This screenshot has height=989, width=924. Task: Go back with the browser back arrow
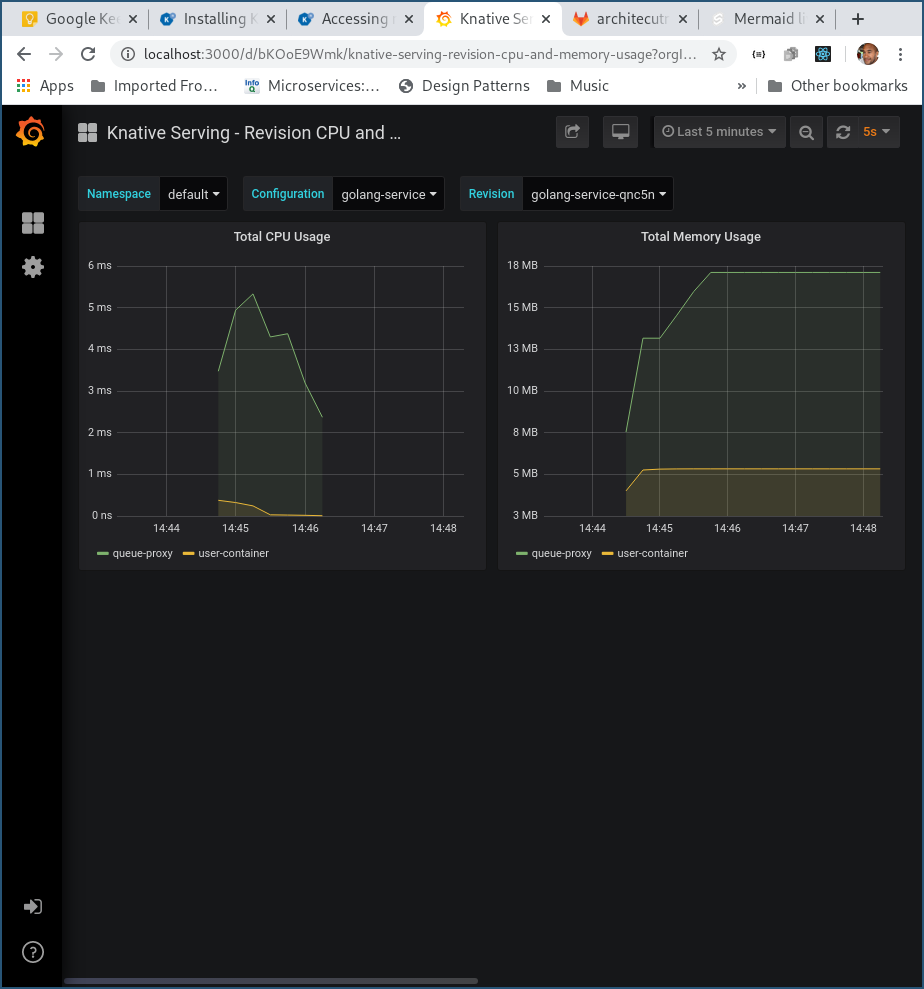24,54
